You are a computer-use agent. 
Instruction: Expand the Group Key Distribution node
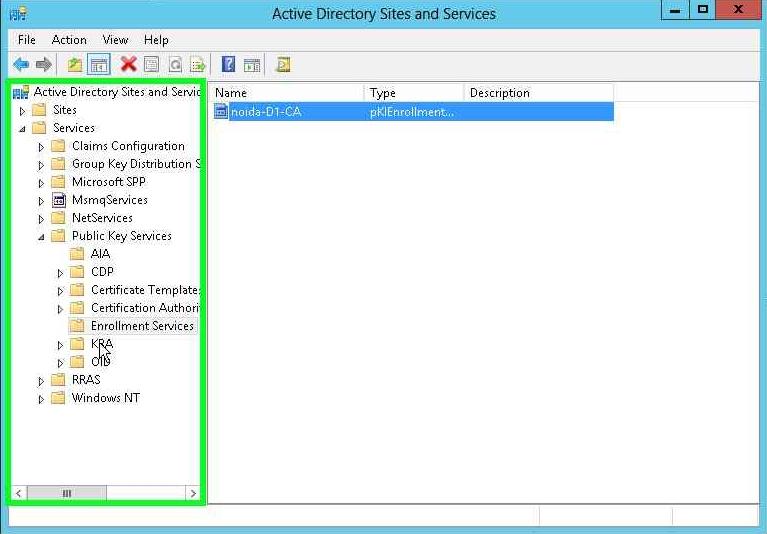(41, 165)
